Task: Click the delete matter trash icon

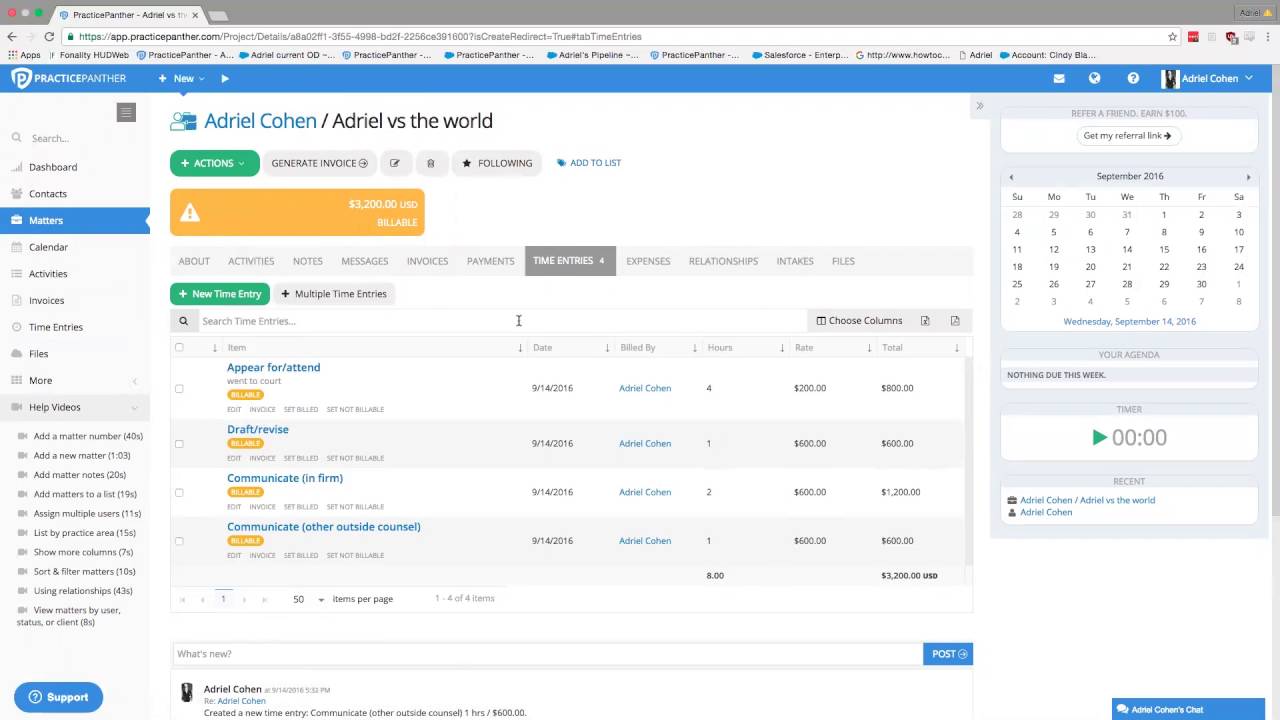Action: (431, 163)
